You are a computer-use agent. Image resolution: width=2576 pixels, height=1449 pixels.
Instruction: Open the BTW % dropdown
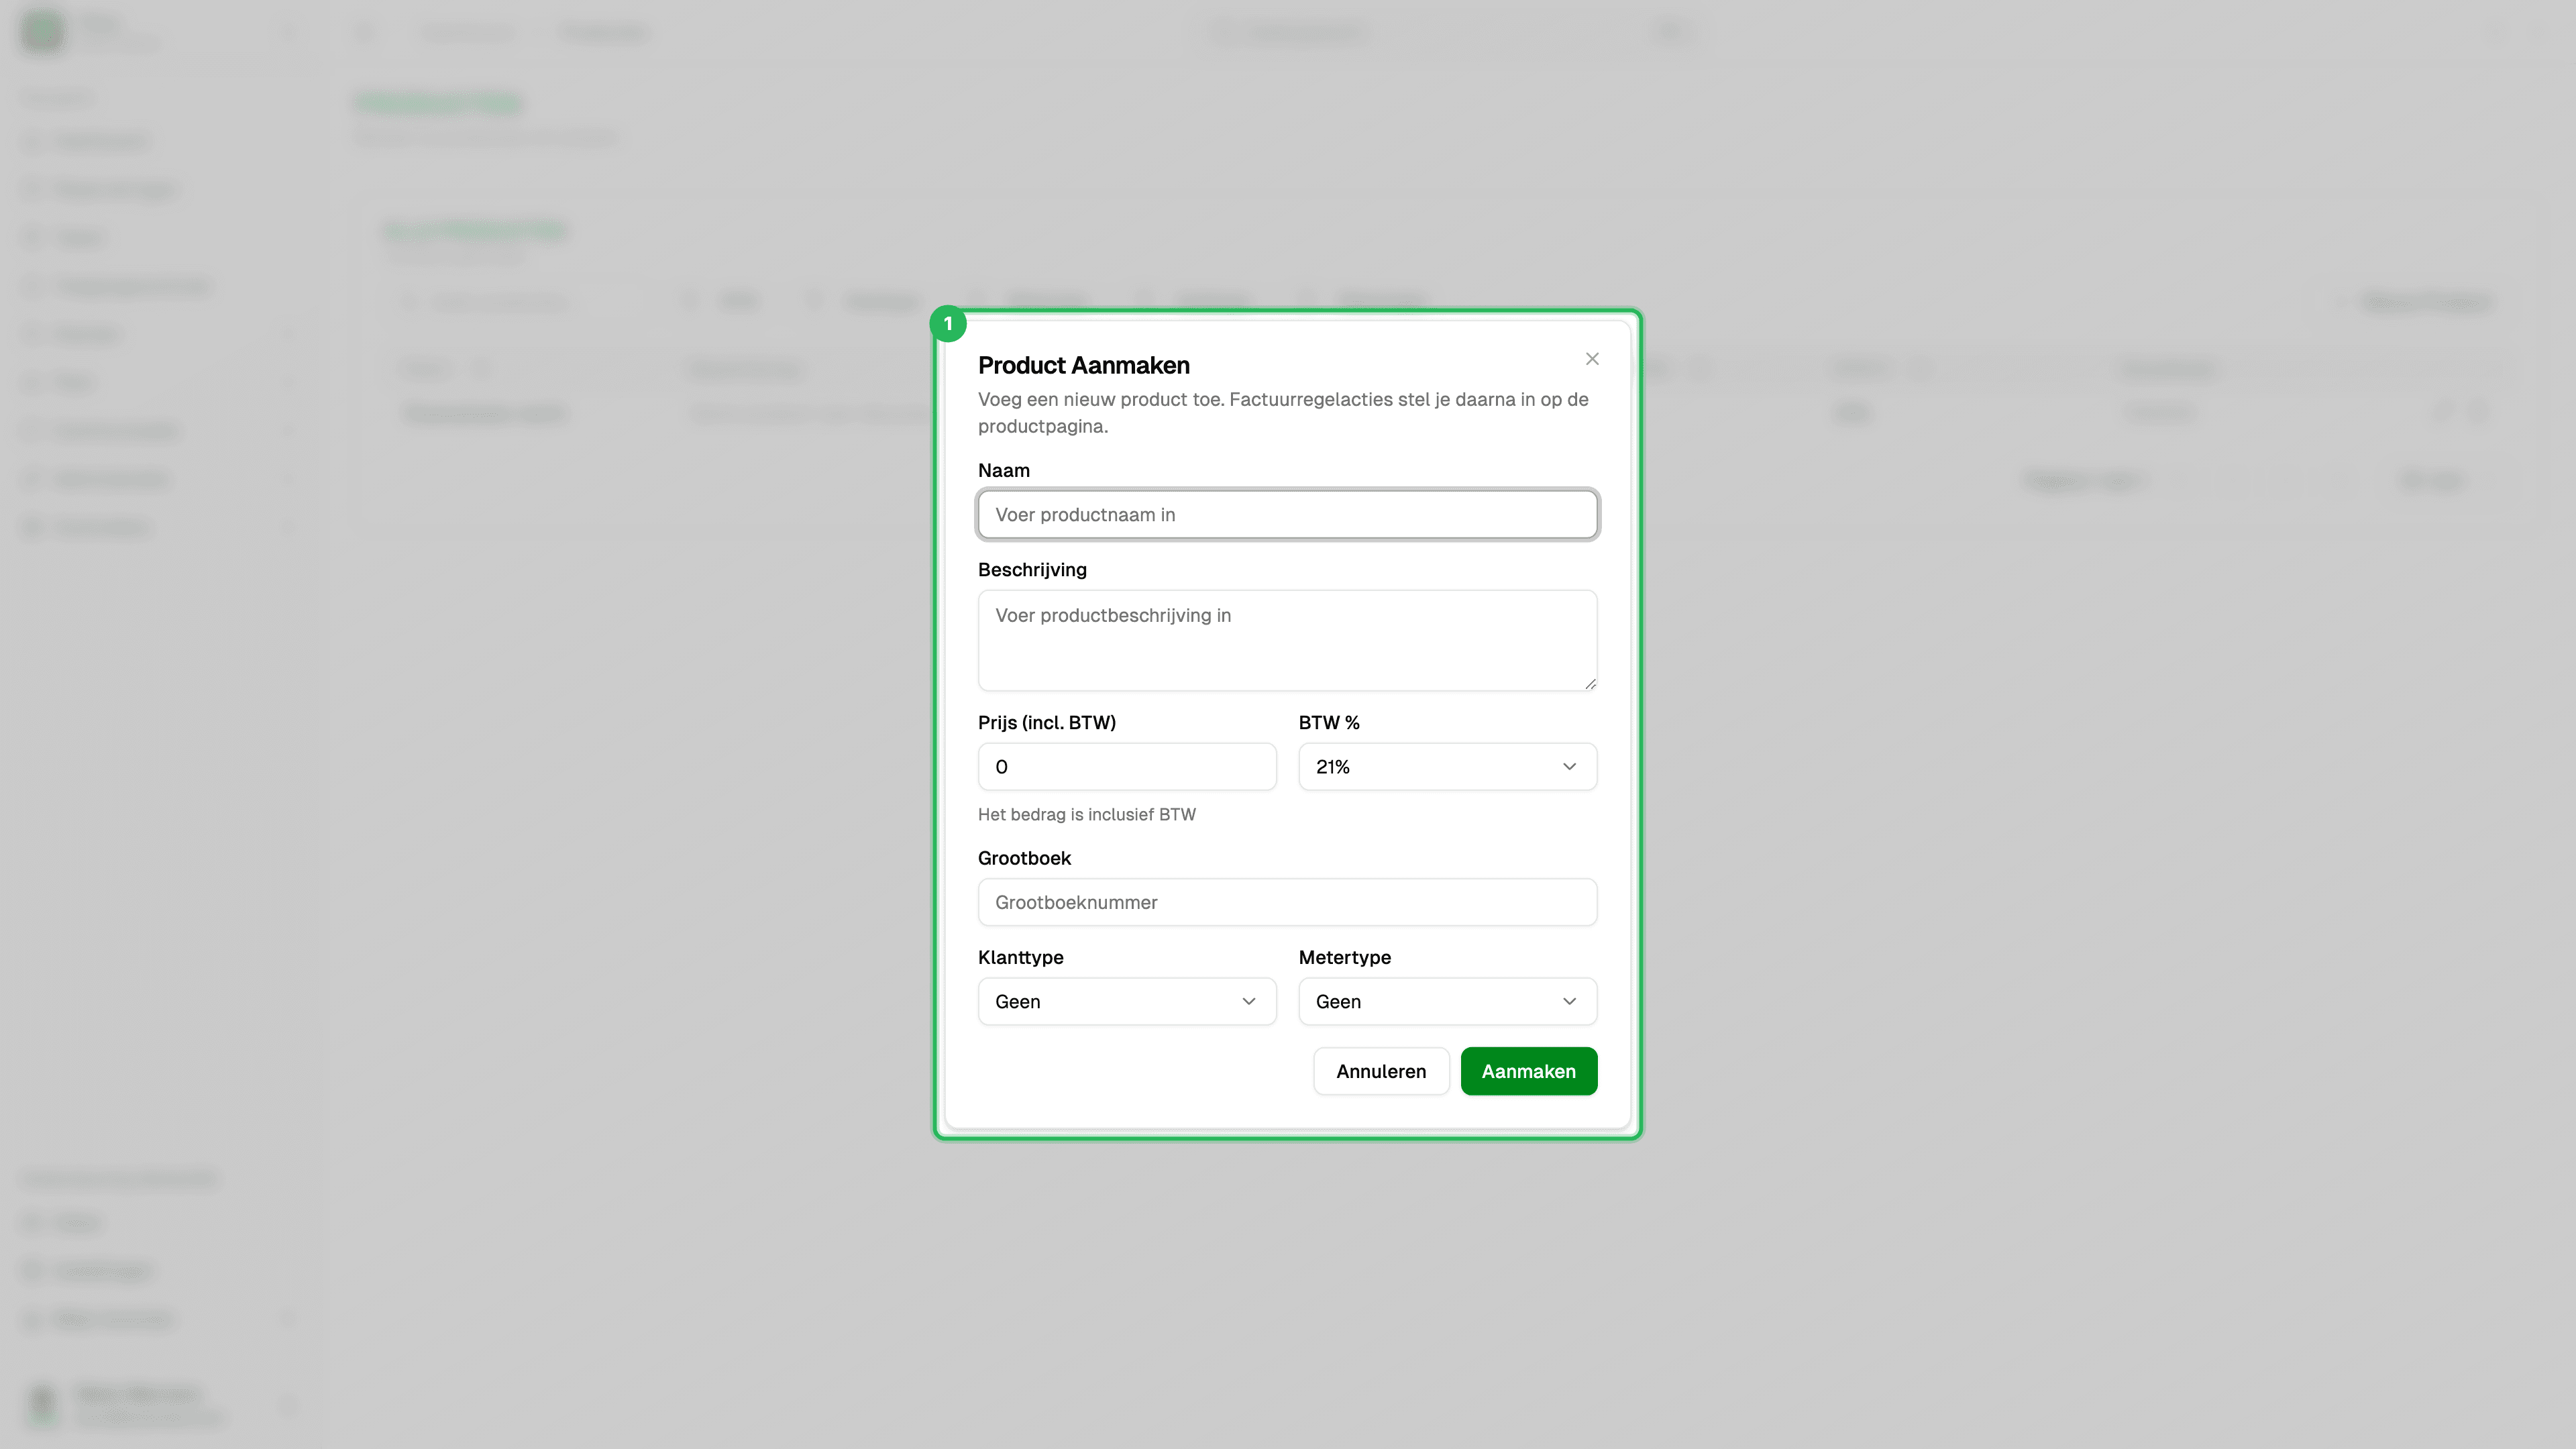tap(1447, 767)
